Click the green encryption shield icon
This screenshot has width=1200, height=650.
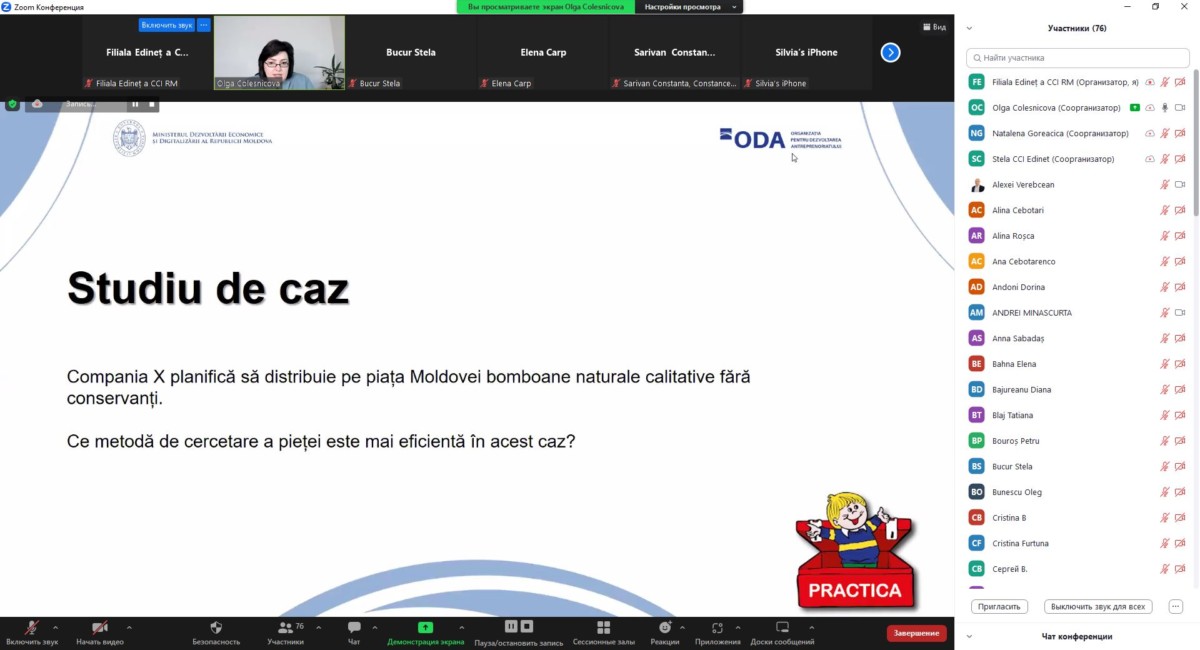(x=12, y=103)
